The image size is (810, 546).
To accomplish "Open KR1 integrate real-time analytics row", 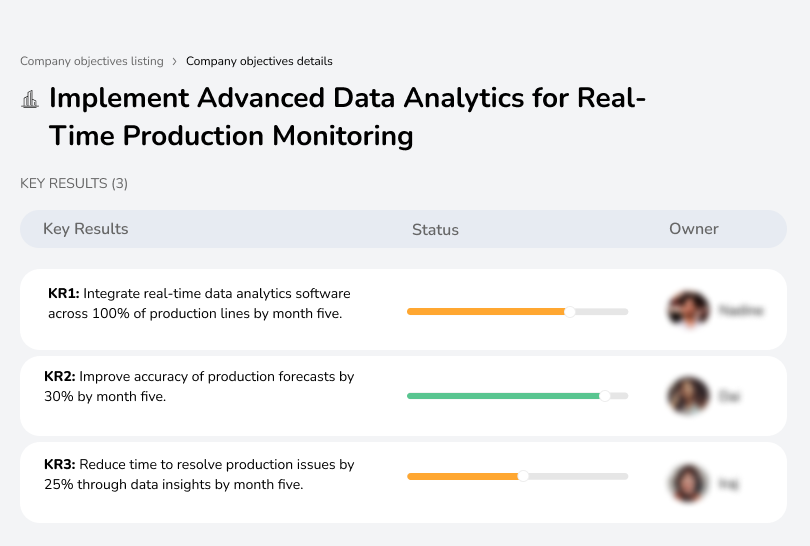I will coord(403,309).
